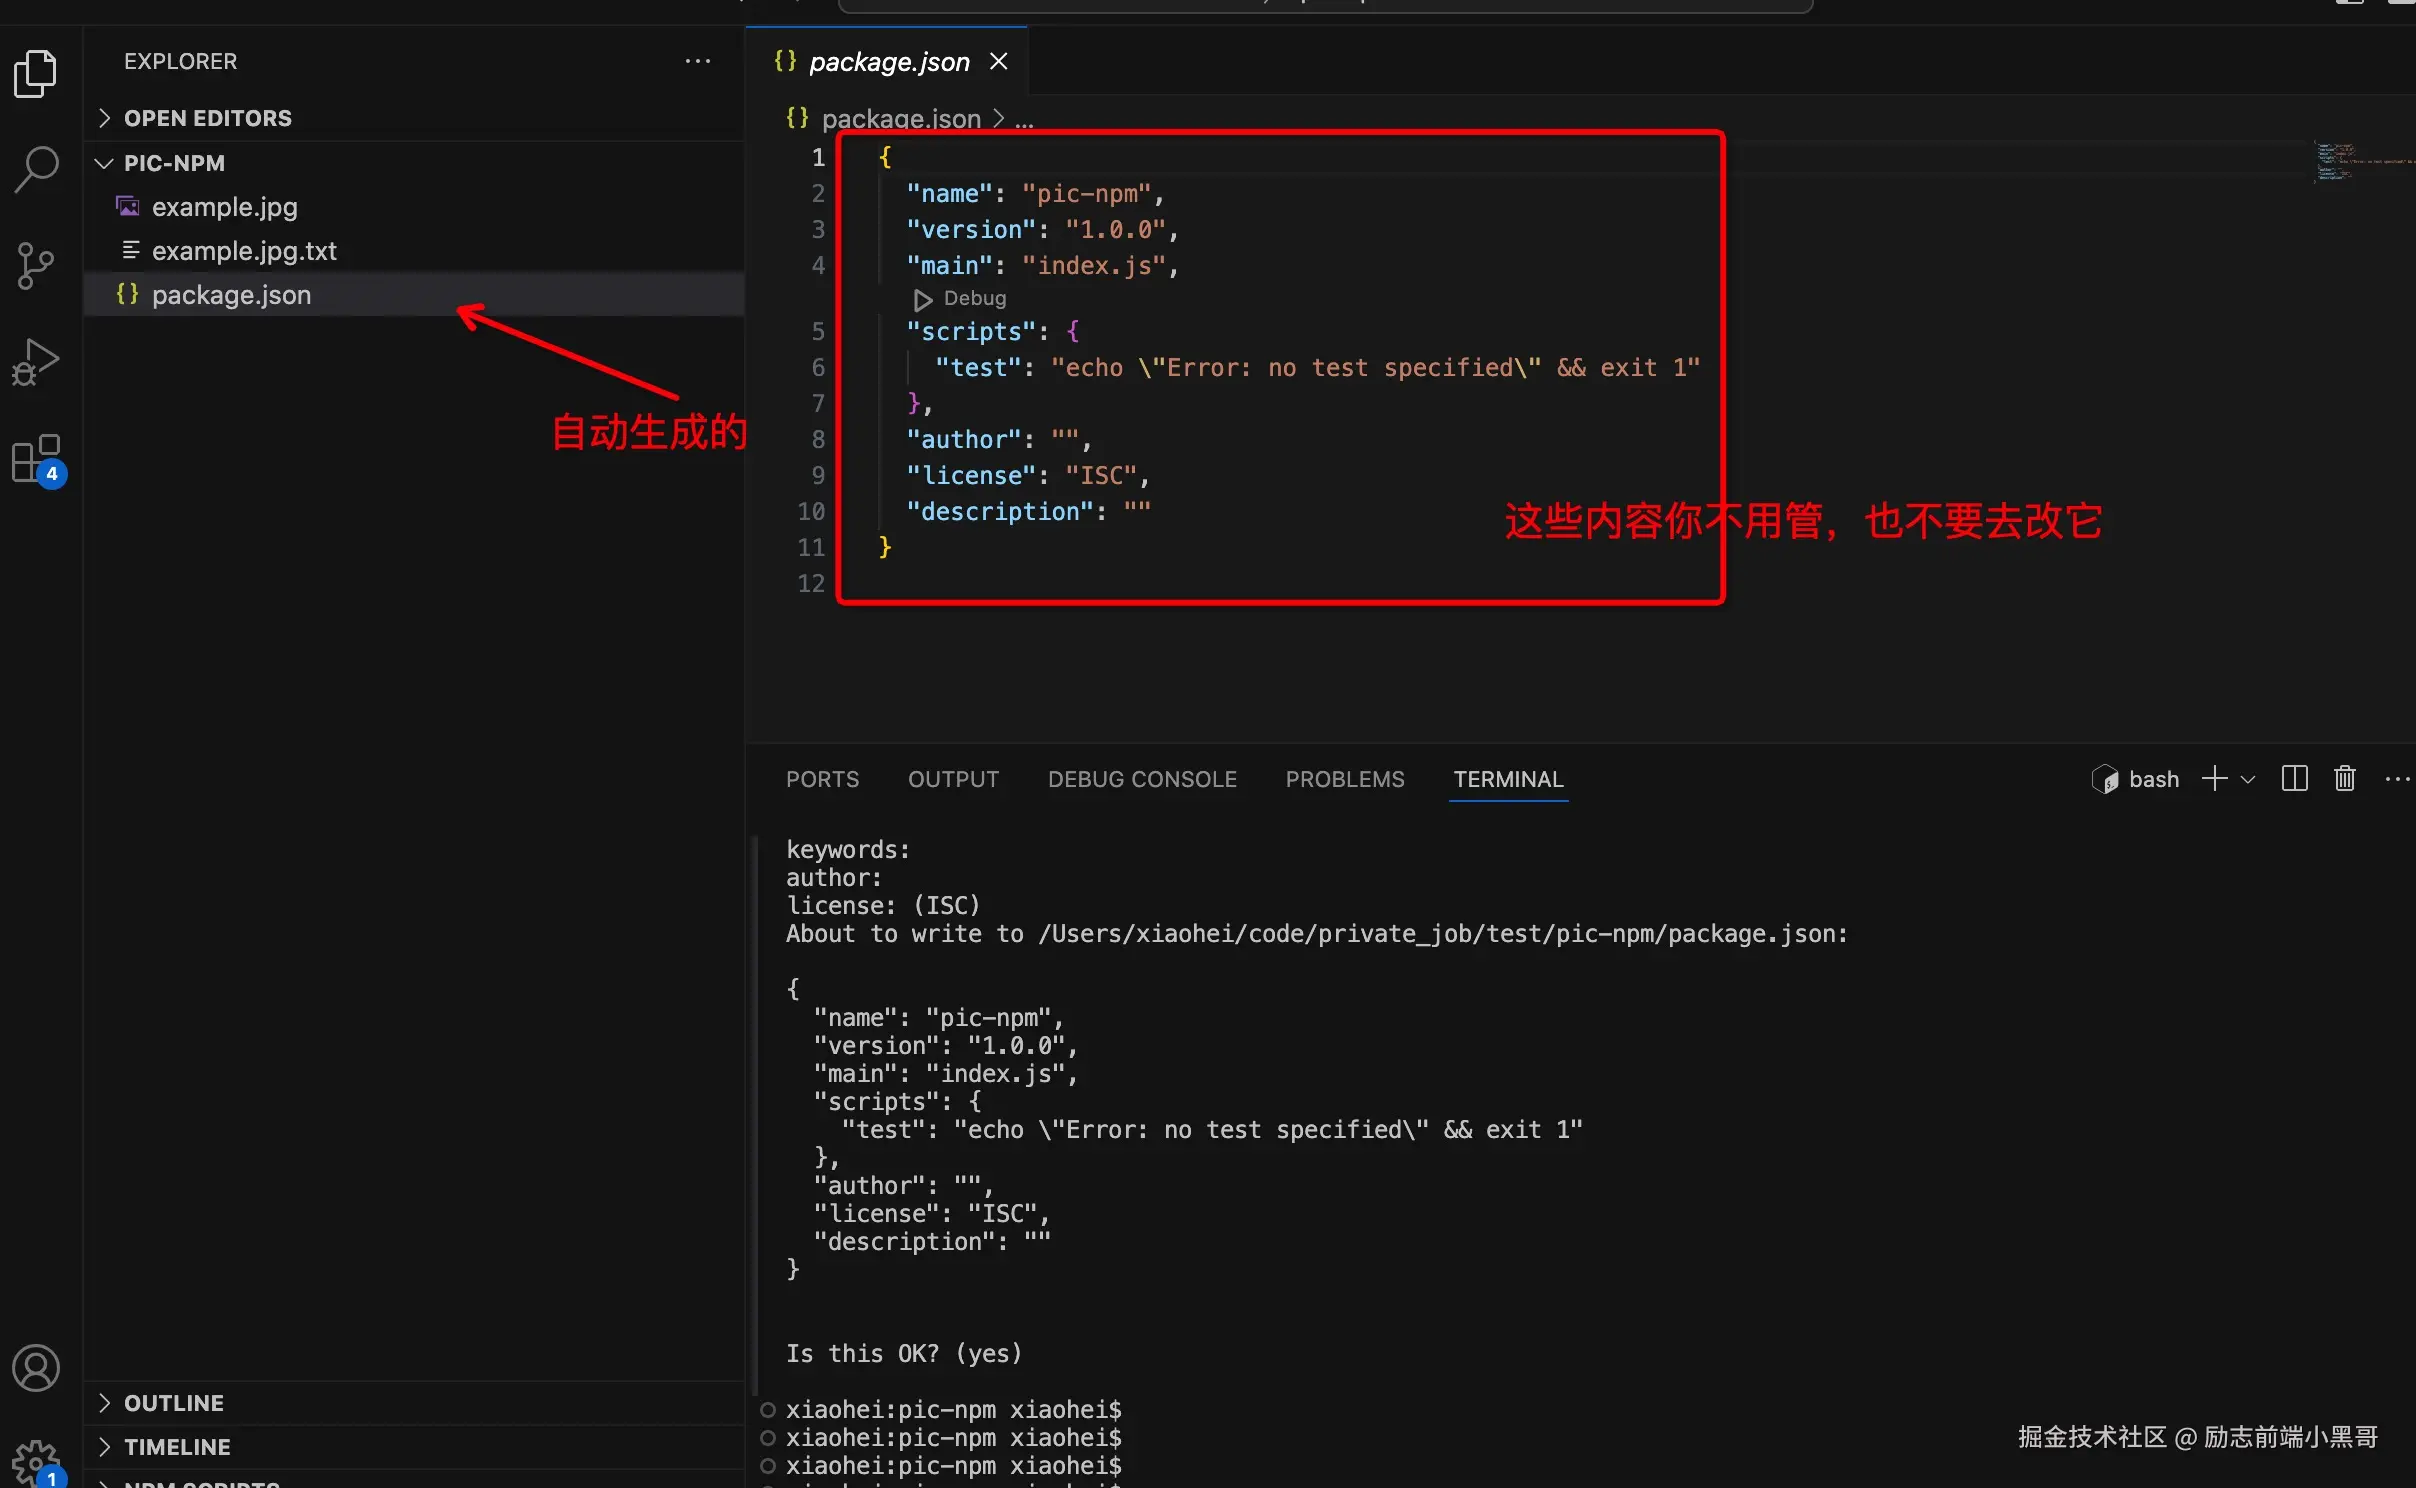Close the package.json editor tab
Viewport: 2416px width, 1488px height.
coord(998,62)
